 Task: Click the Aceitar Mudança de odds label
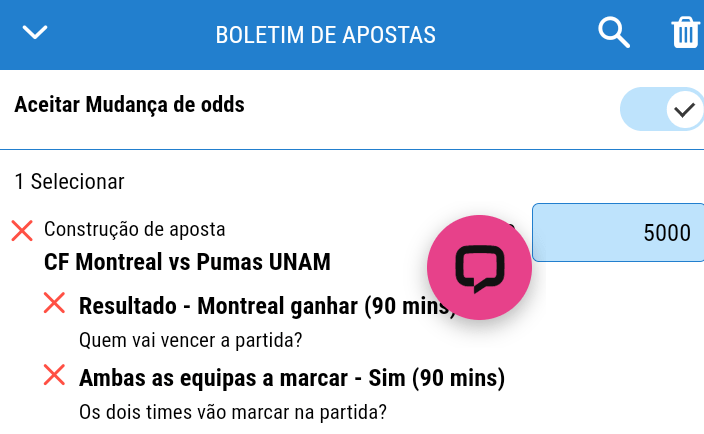129,105
